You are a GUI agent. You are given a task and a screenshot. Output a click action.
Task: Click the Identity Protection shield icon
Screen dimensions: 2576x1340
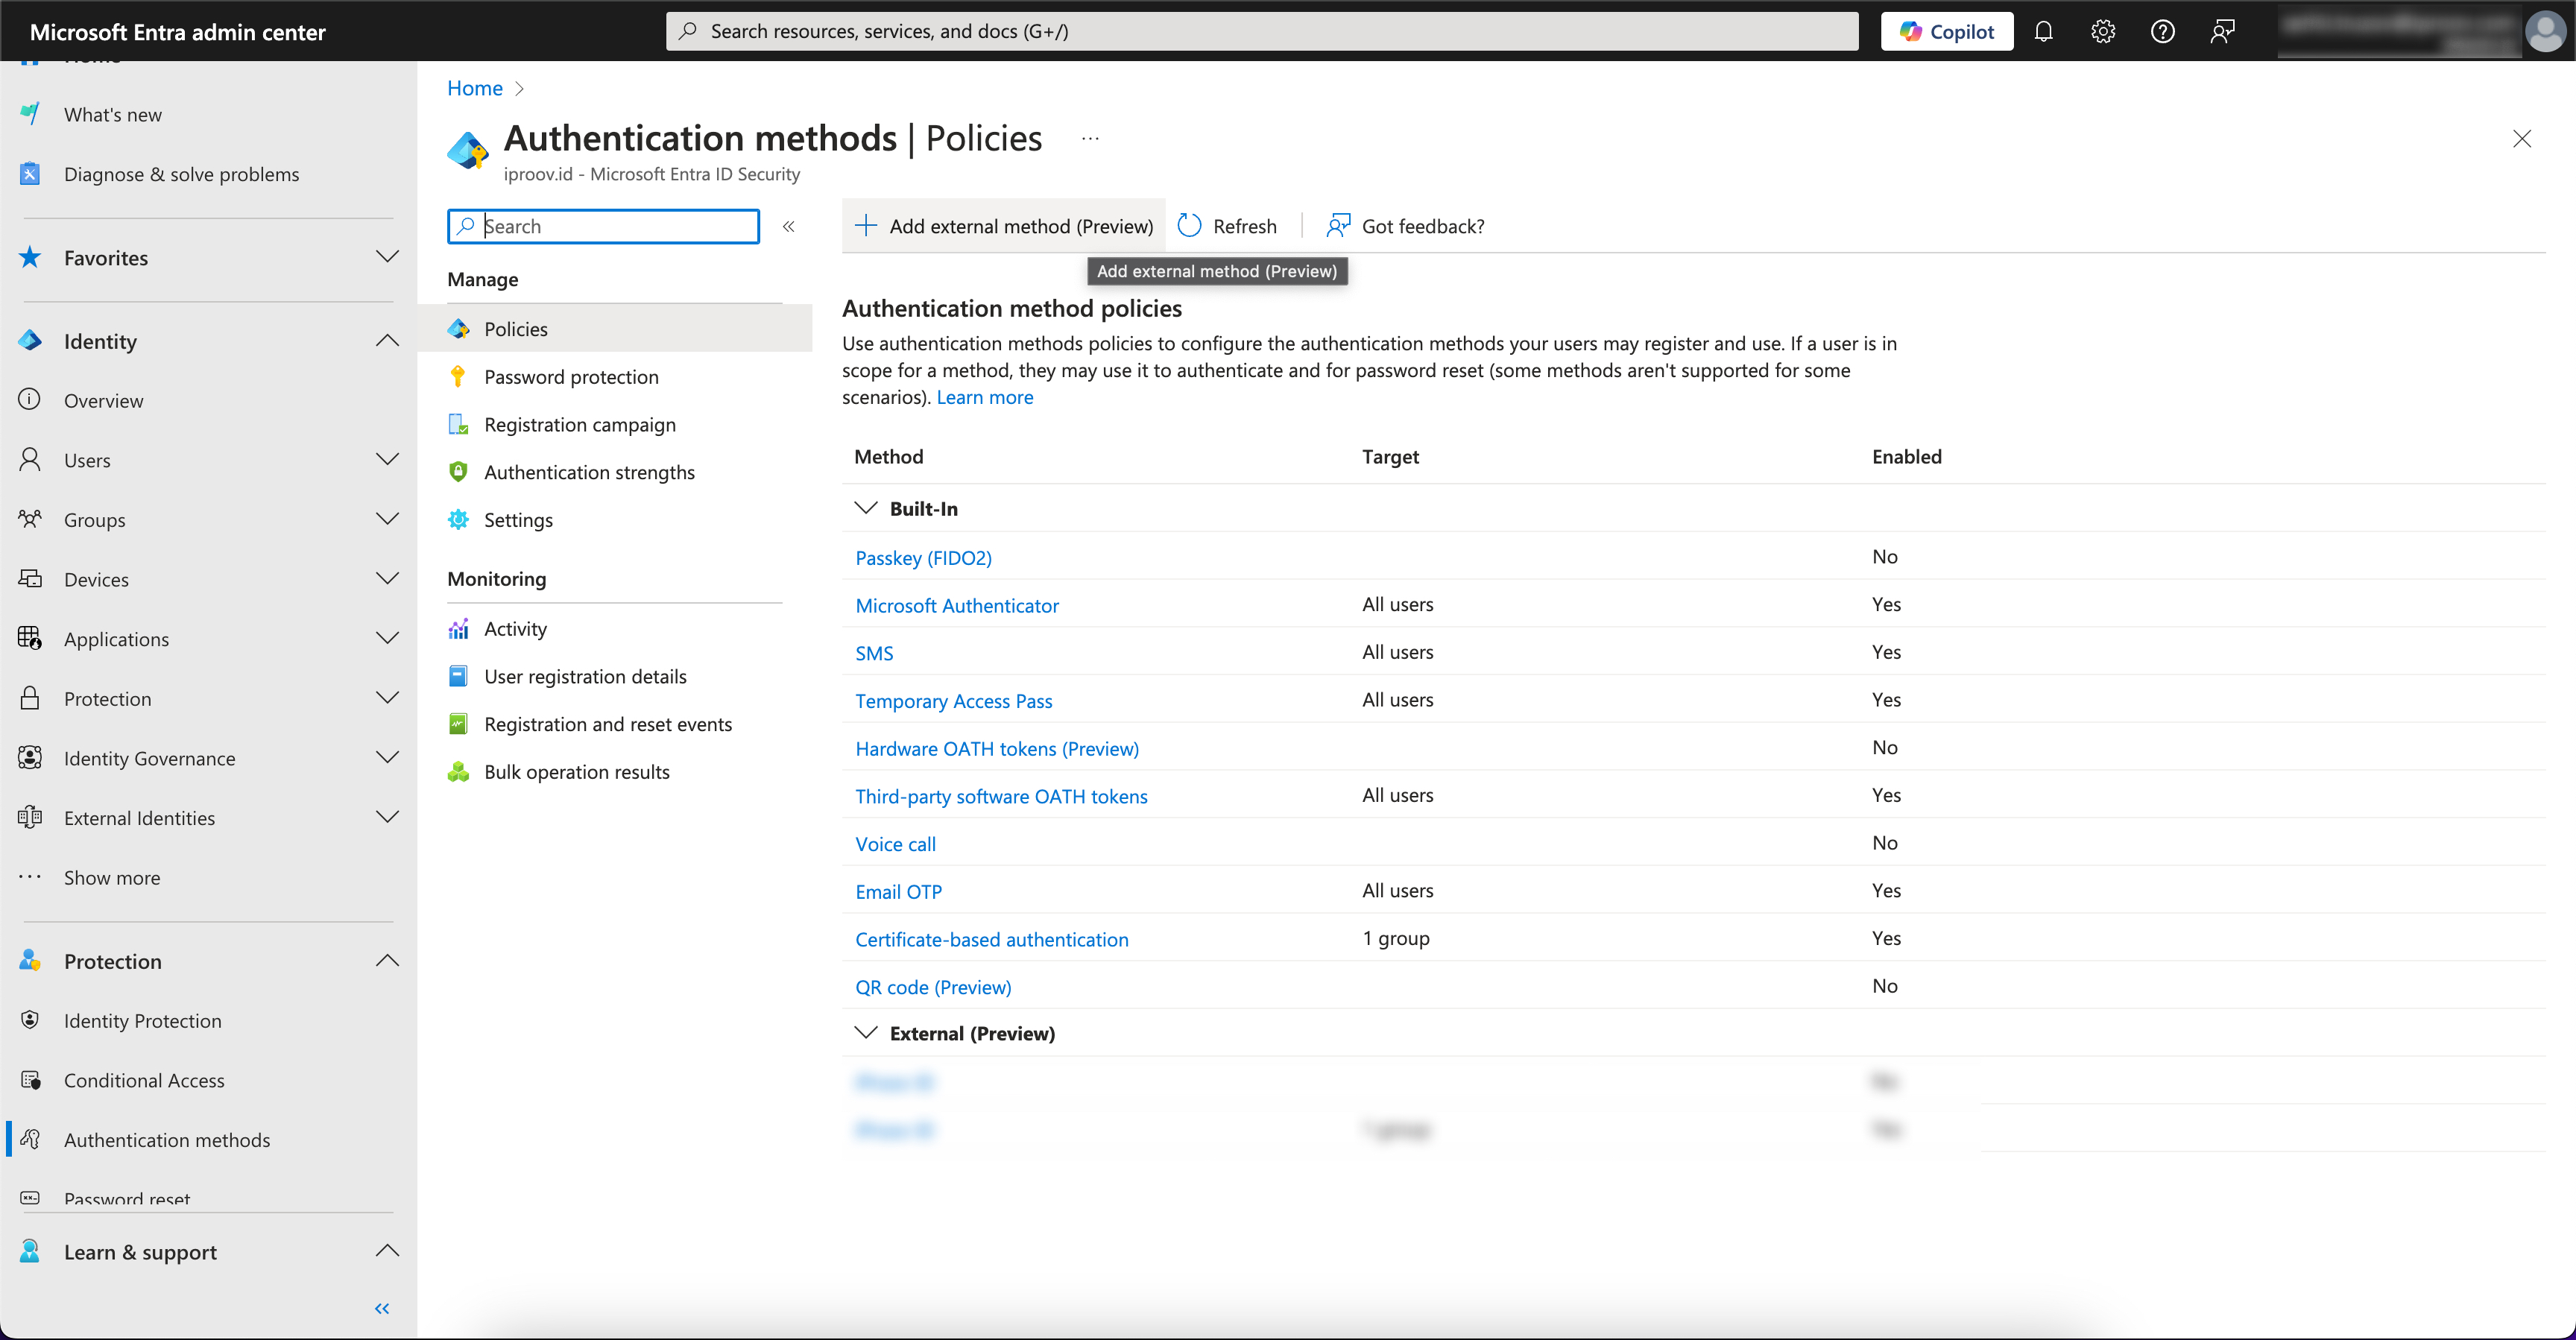coord(30,1020)
